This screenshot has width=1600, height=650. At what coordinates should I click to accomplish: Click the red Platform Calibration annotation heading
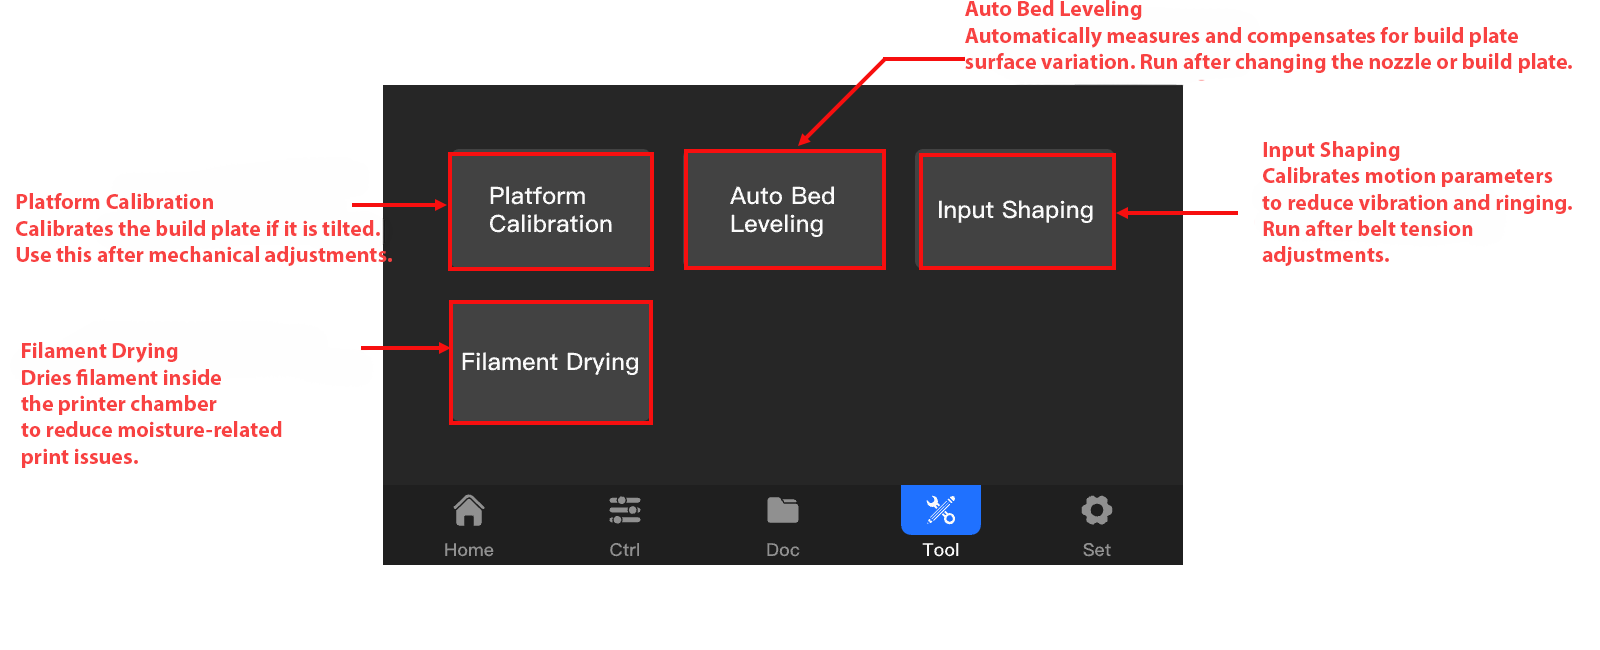click(x=114, y=202)
